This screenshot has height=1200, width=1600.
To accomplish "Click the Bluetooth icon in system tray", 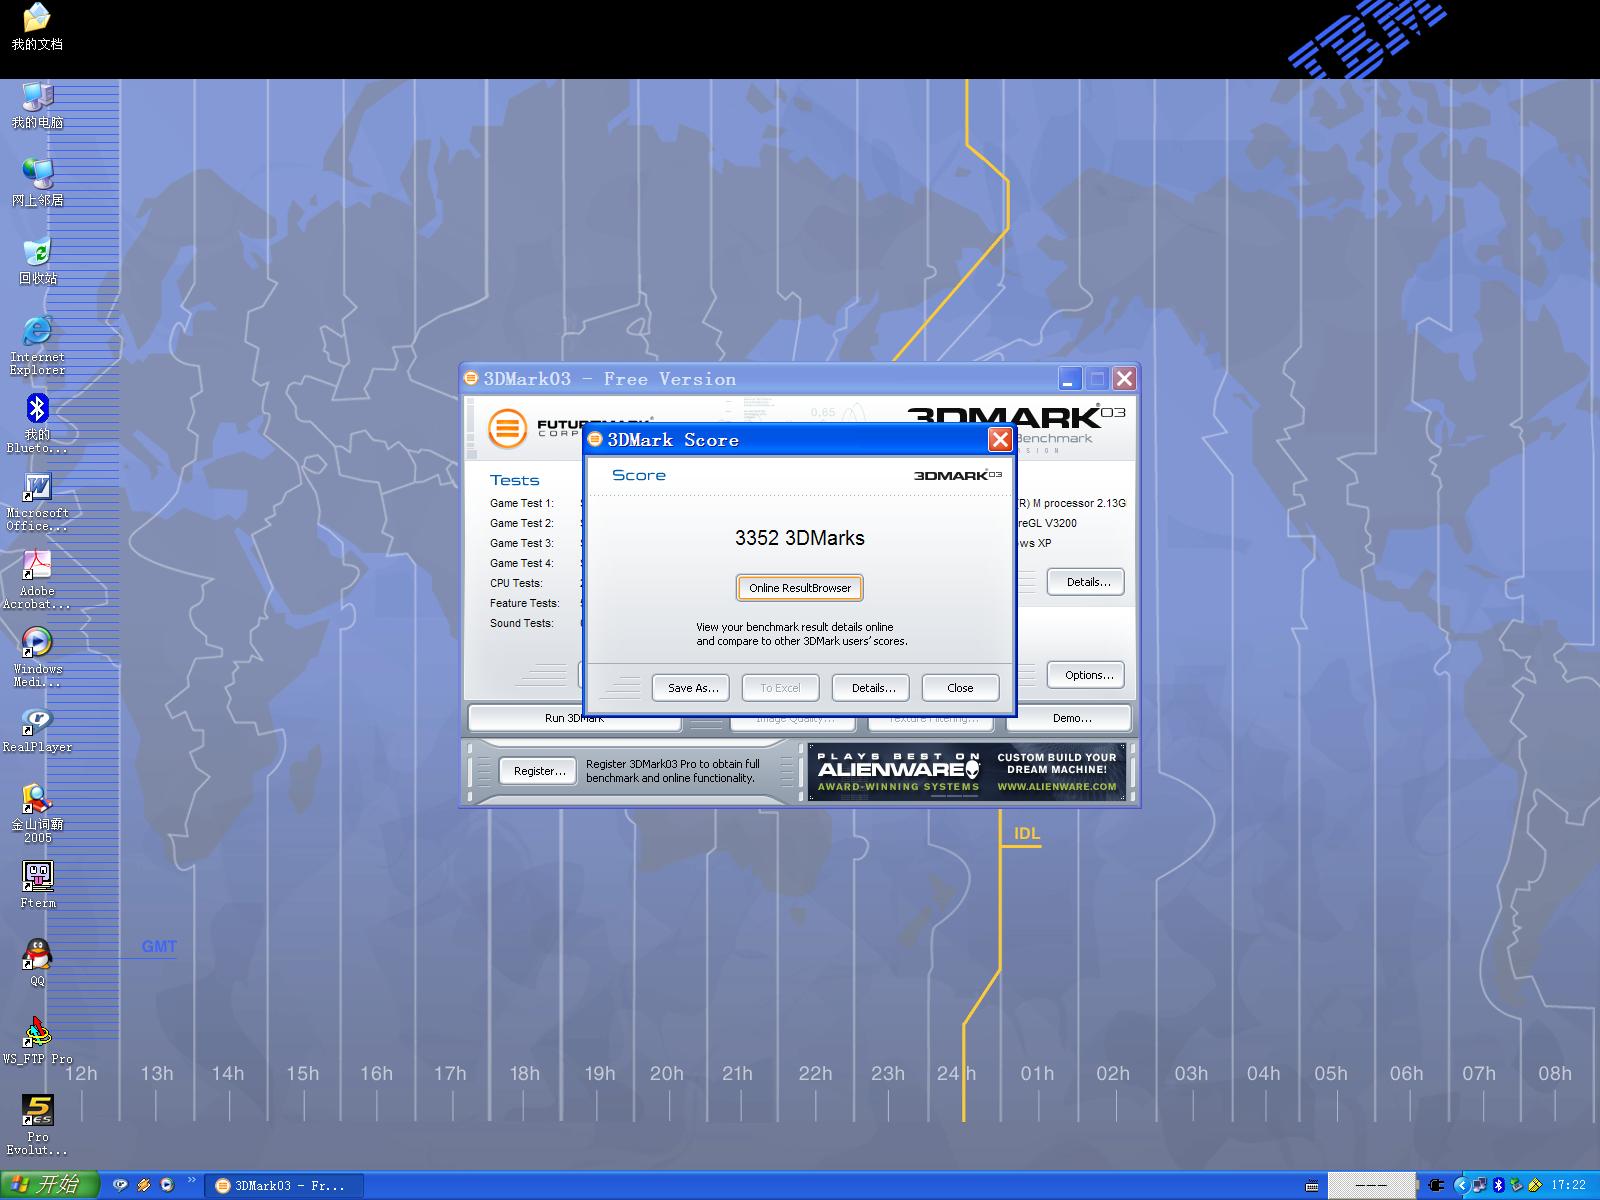I will [x=1498, y=1186].
